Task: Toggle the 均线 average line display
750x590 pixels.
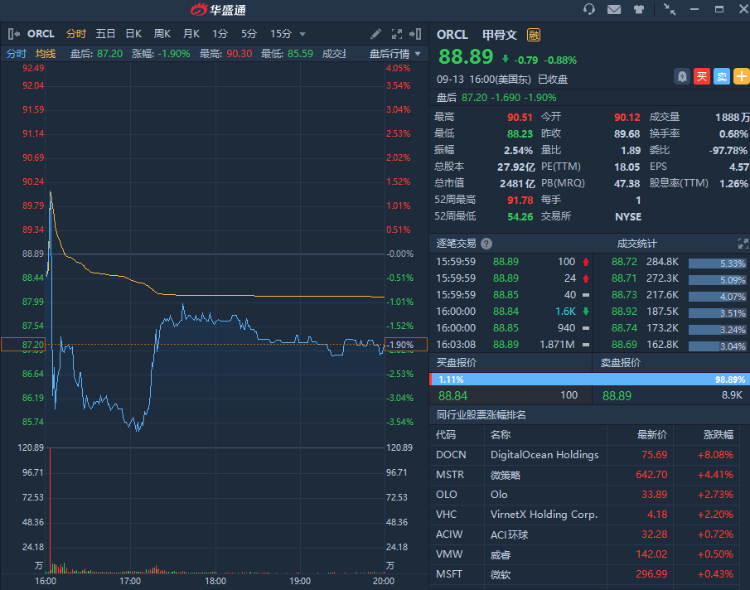Action: (x=45, y=53)
